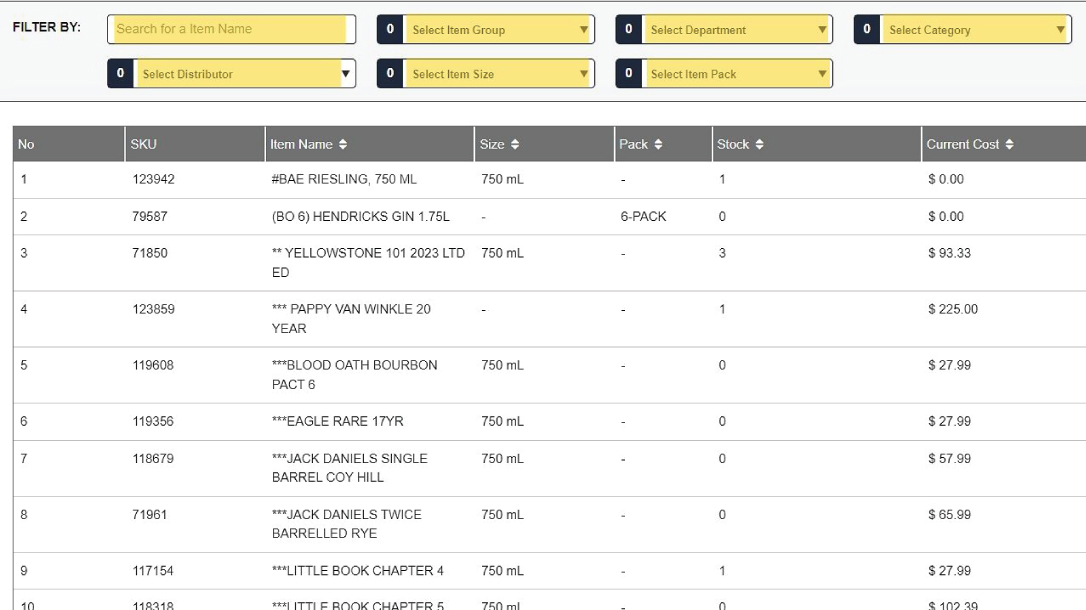This screenshot has height=610, width=1086.
Task: Select the EAGLE RARE 17YR row
Action: point(337,422)
